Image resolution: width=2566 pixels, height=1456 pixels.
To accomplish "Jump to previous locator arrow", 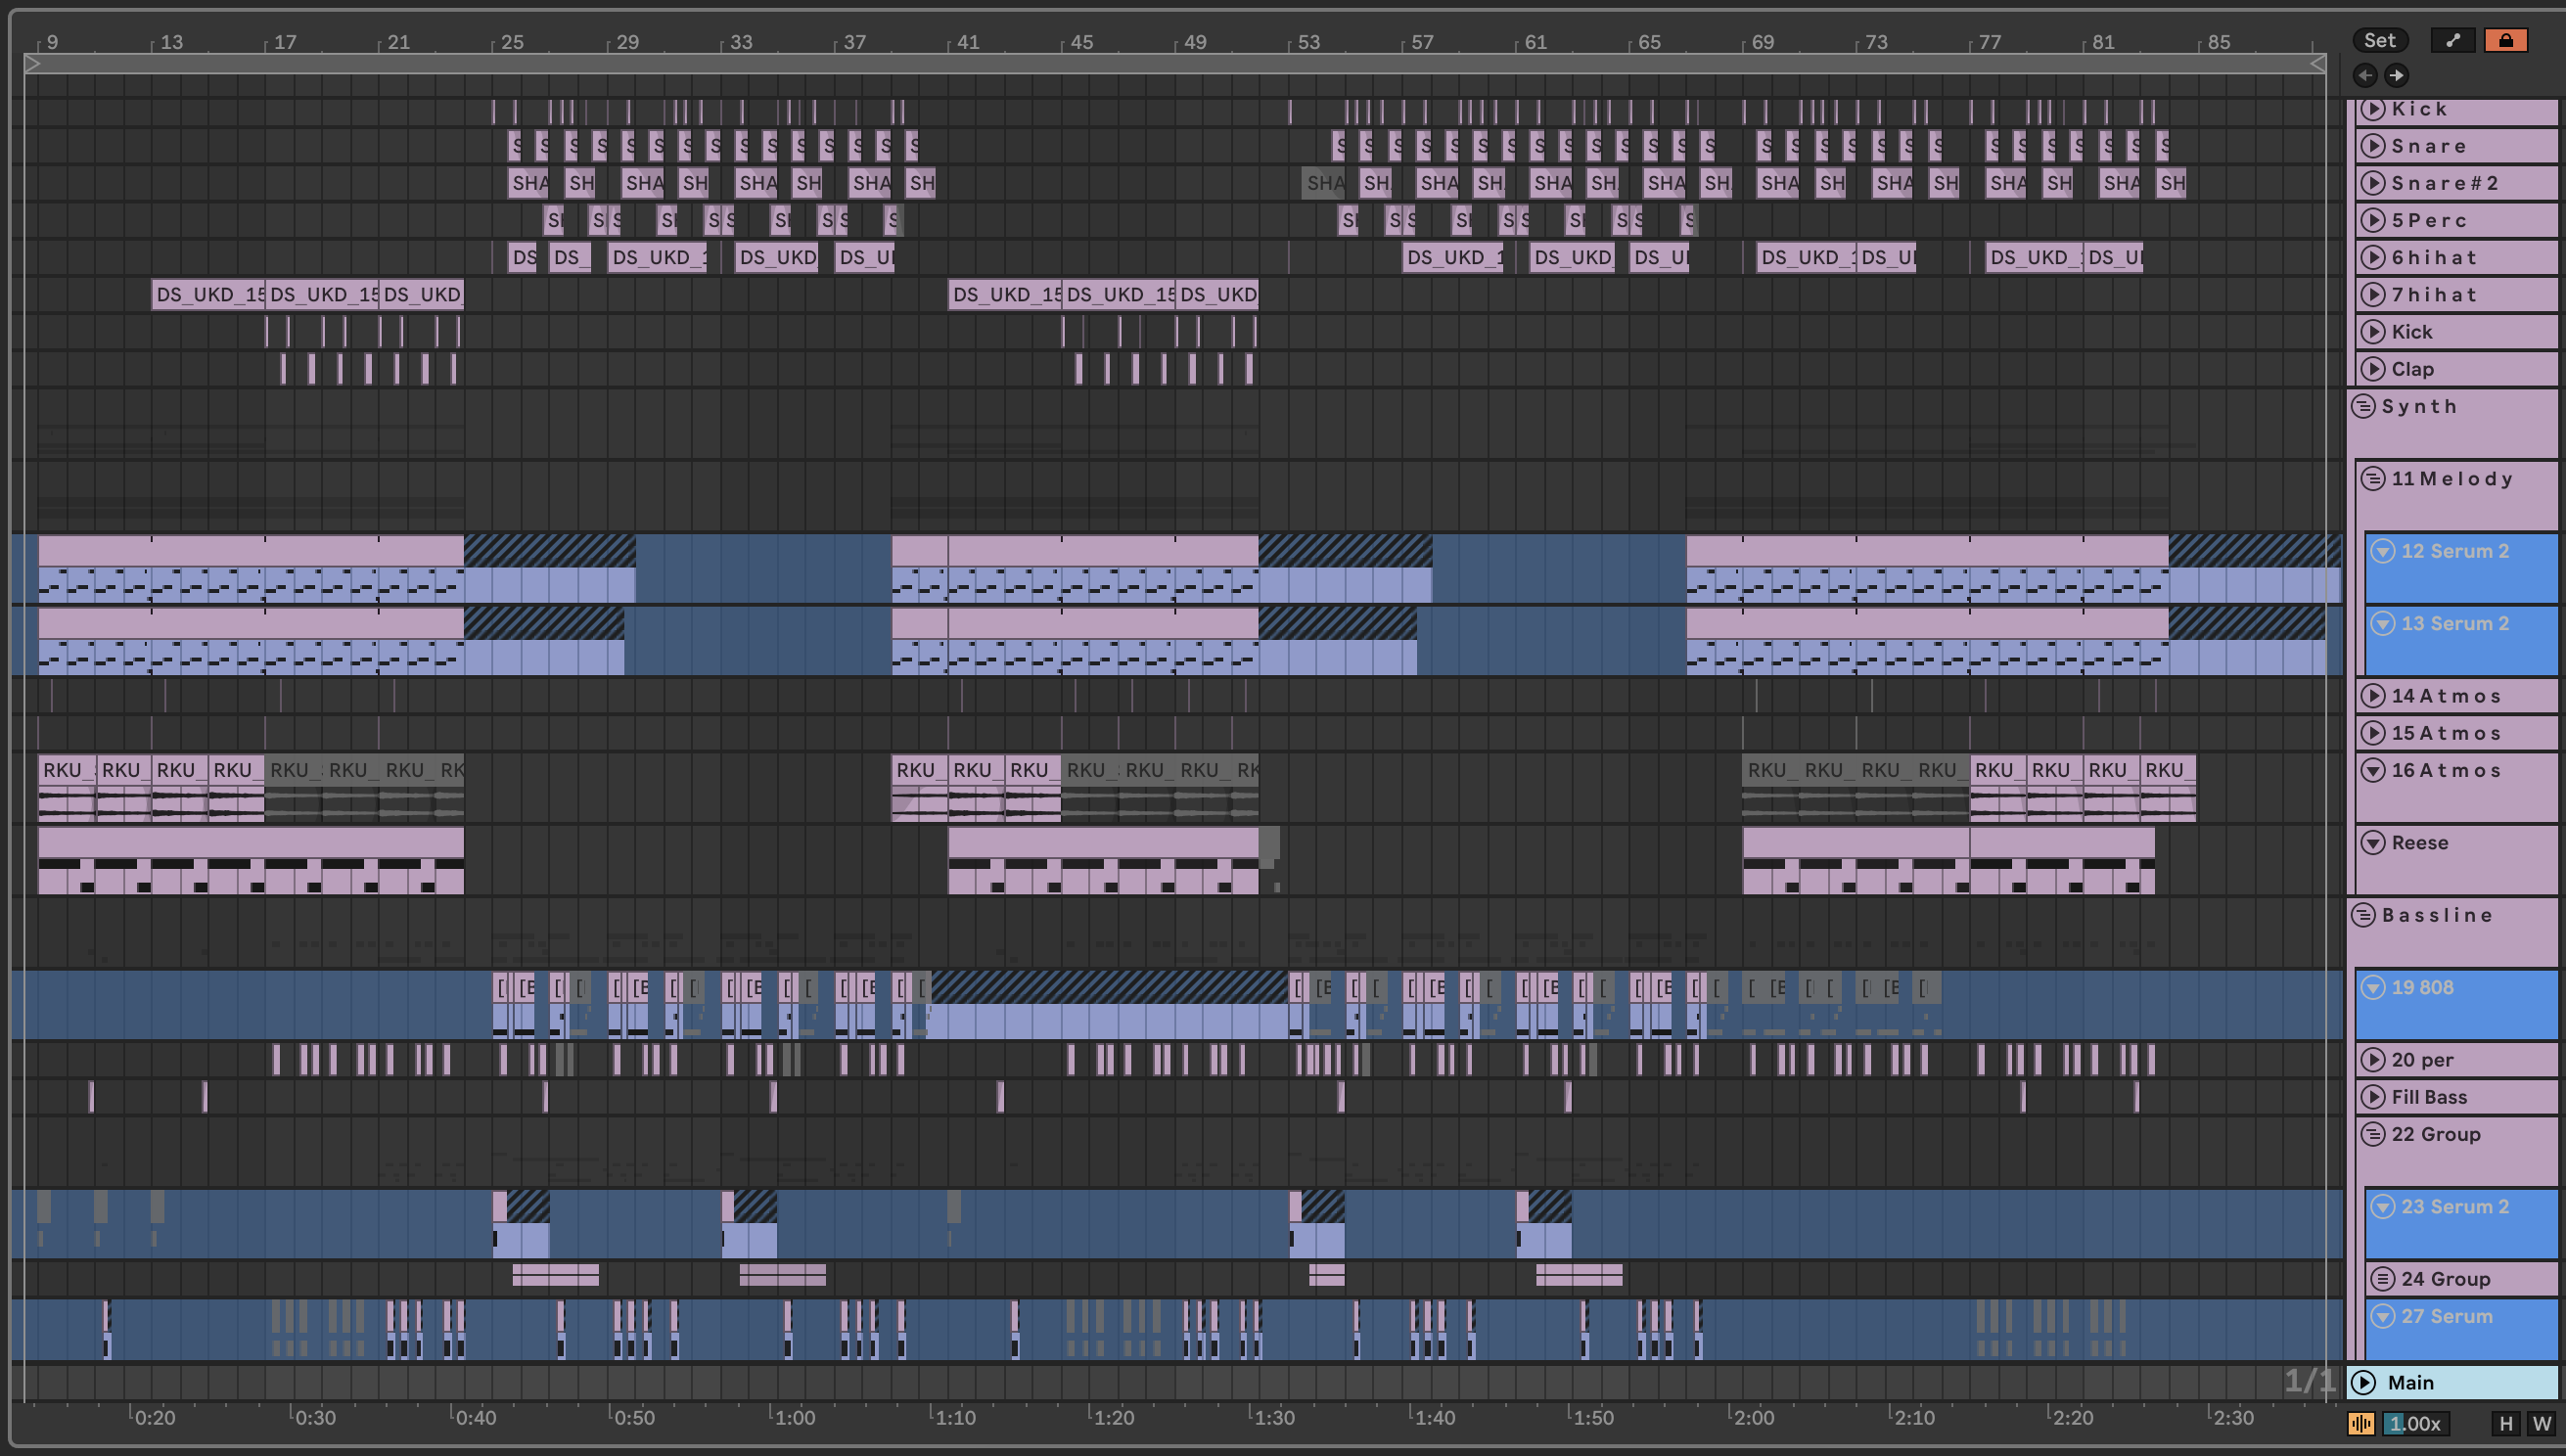I will 2365,75.
